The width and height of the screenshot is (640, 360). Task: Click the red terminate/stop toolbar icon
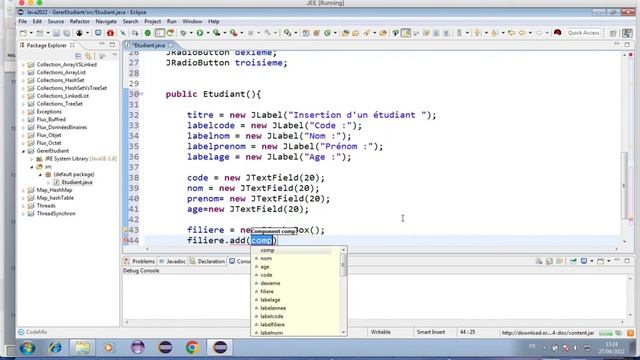pos(110,33)
